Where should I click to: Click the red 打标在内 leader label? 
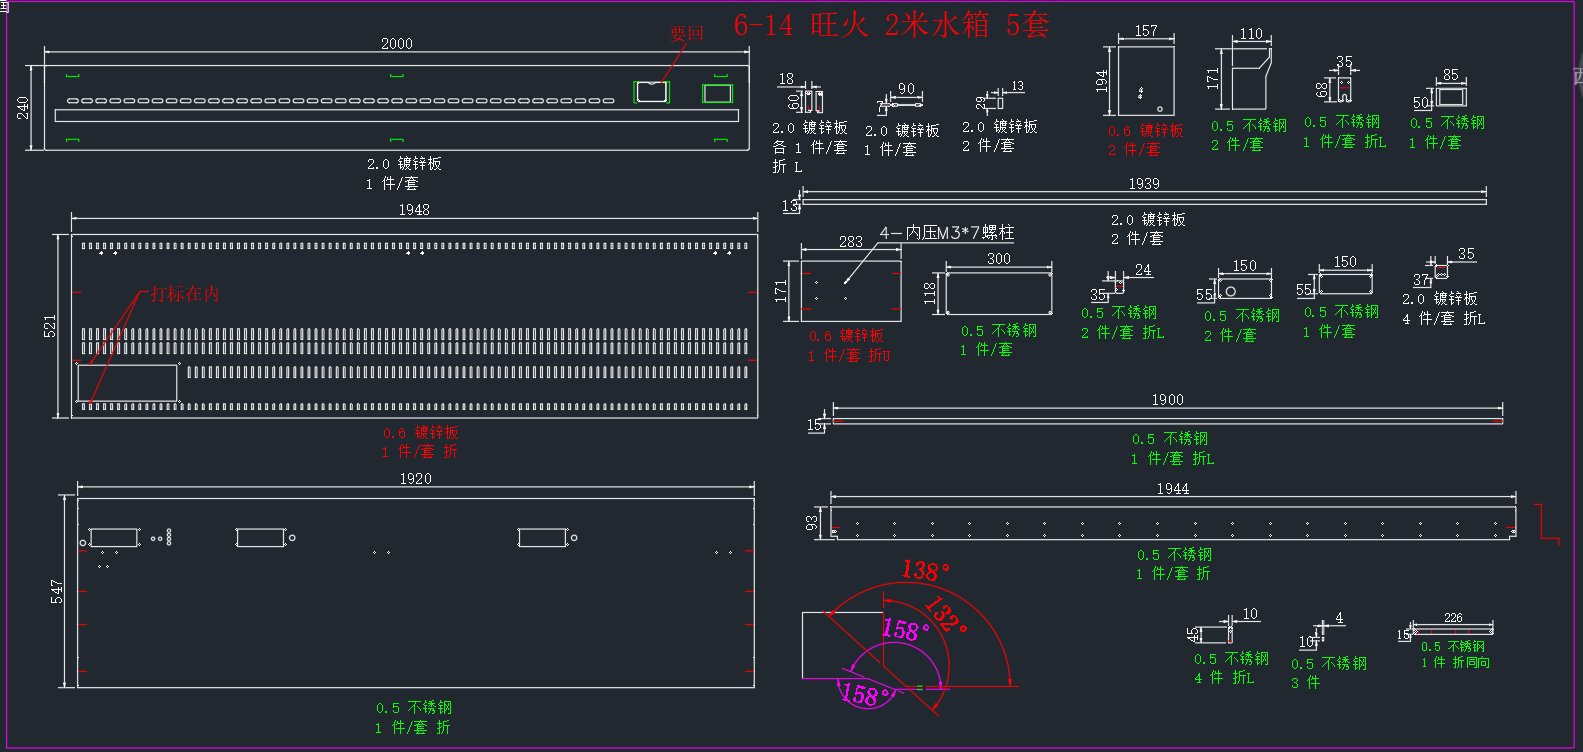click(185, 294)
